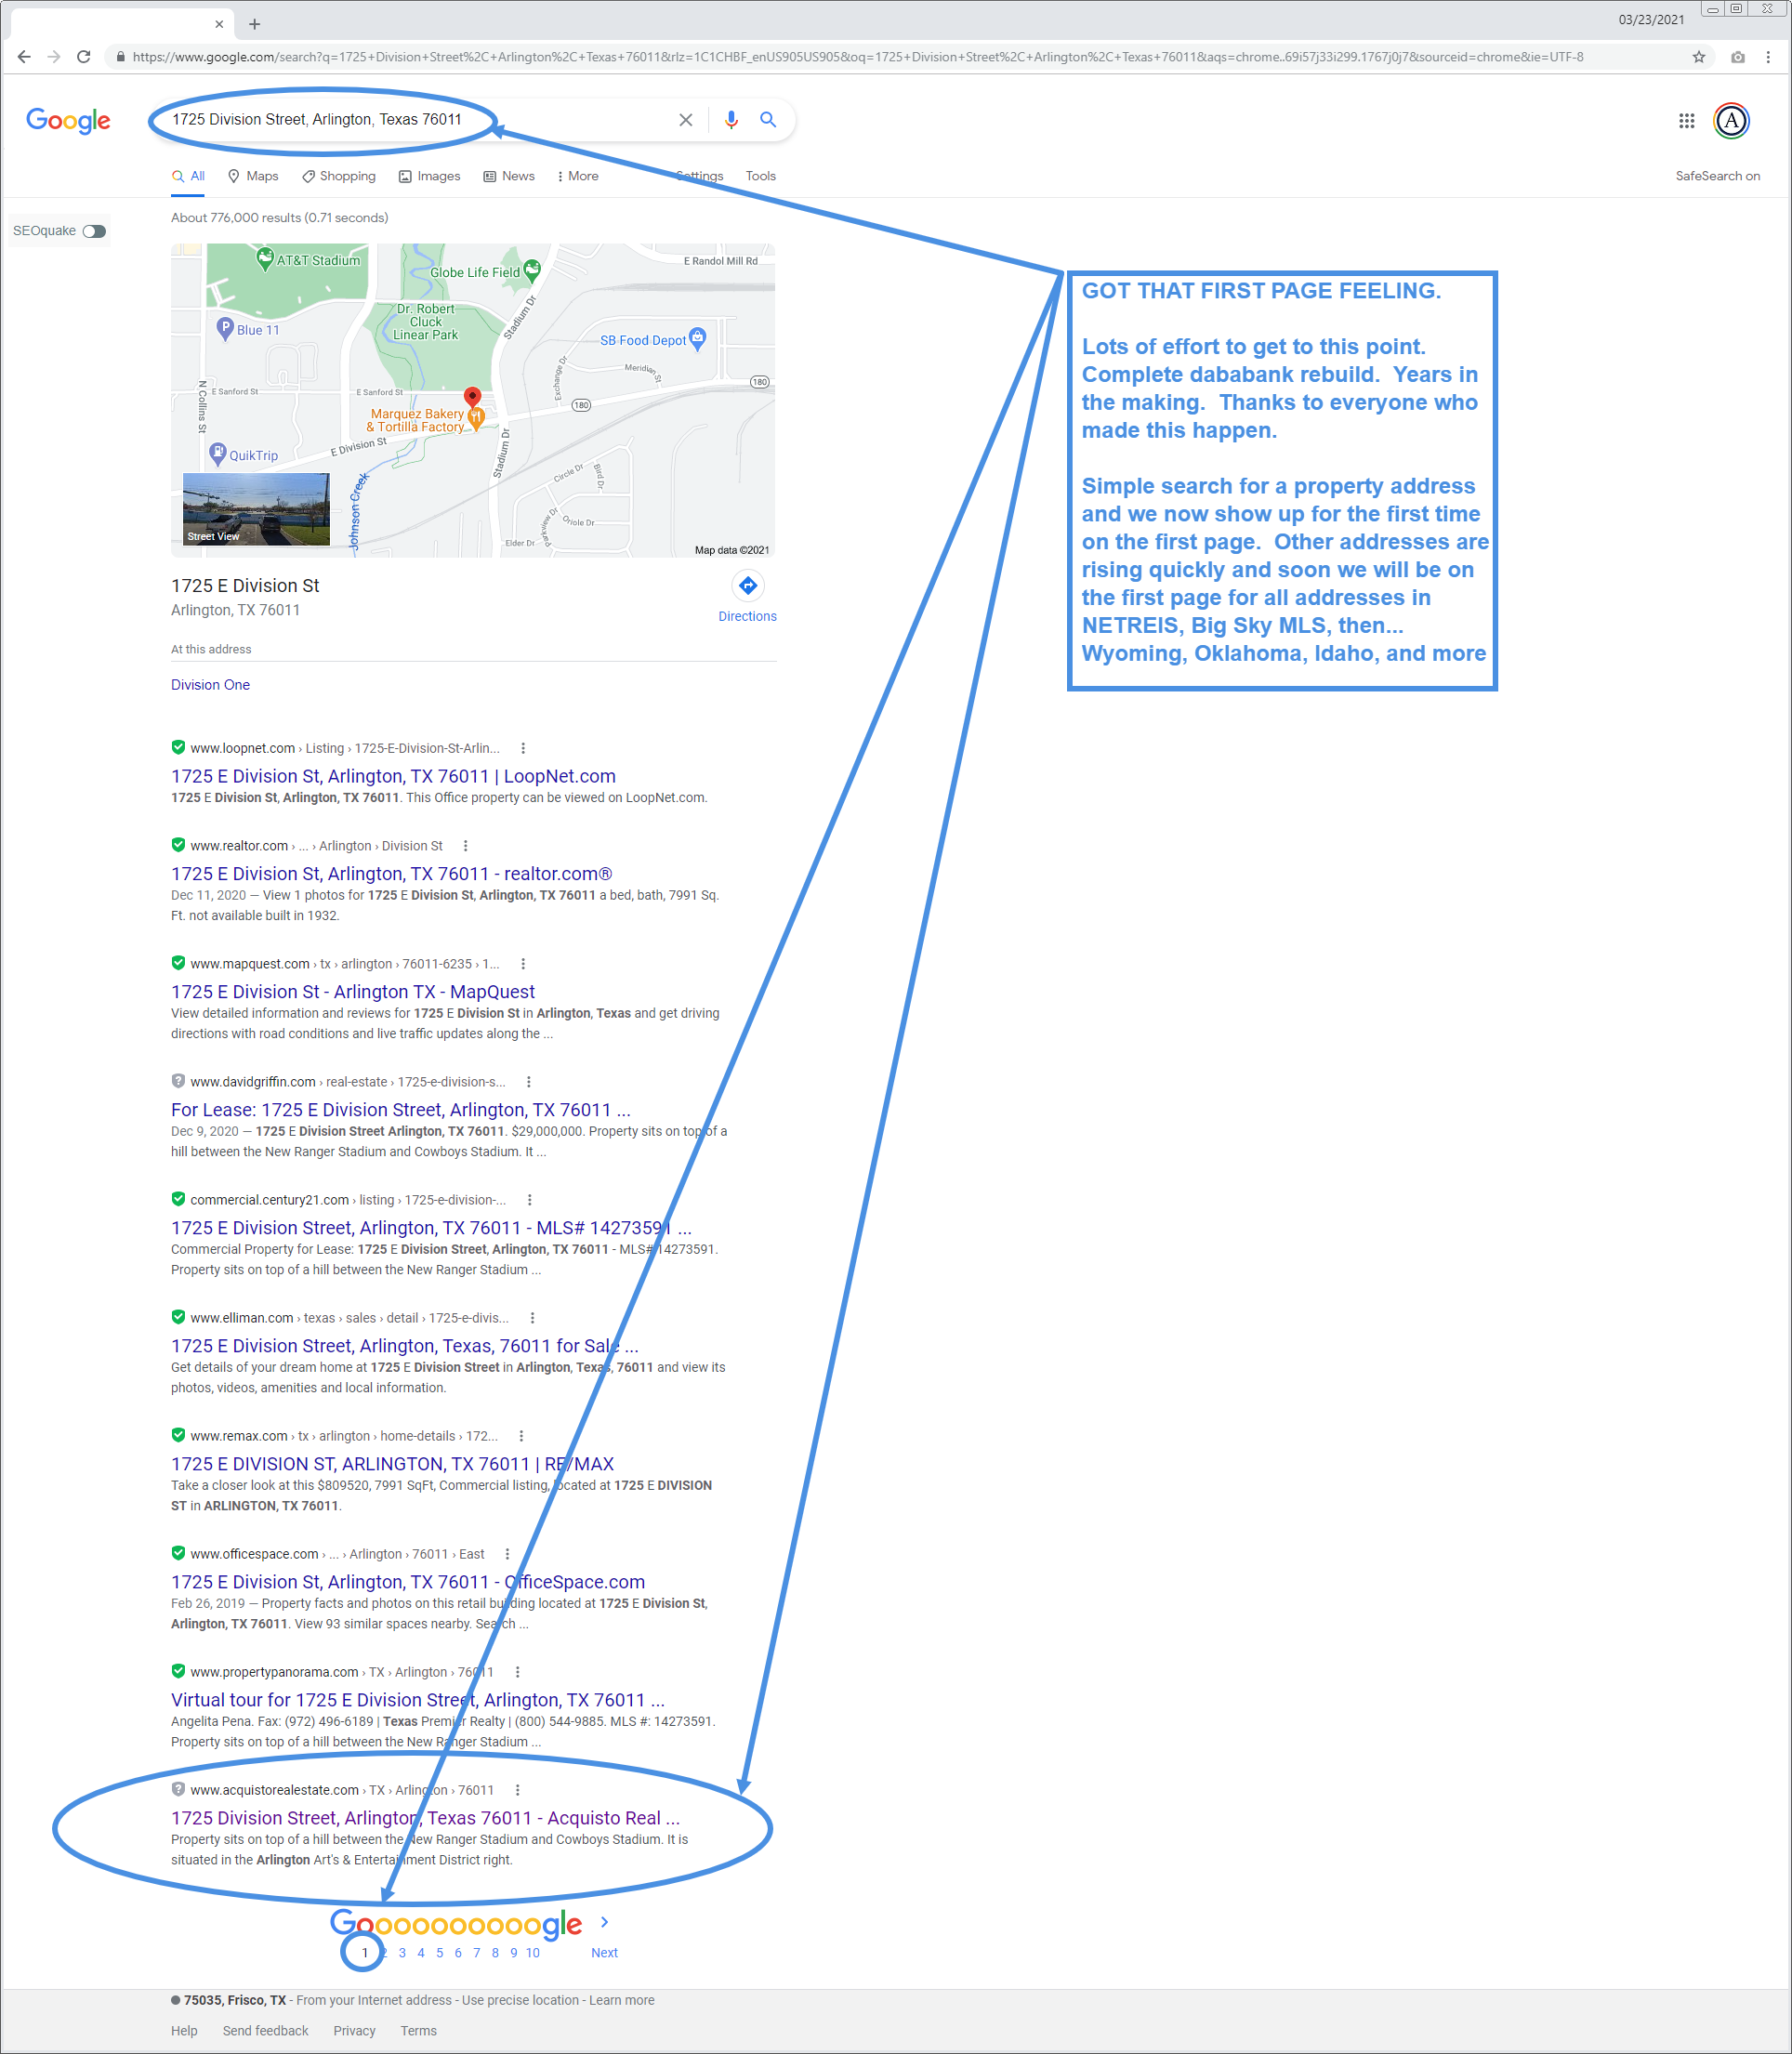The width and height of the screenshot is (1792, 2054).
Task: Click SafeSearch on setting
Action: click(1717, 176)
